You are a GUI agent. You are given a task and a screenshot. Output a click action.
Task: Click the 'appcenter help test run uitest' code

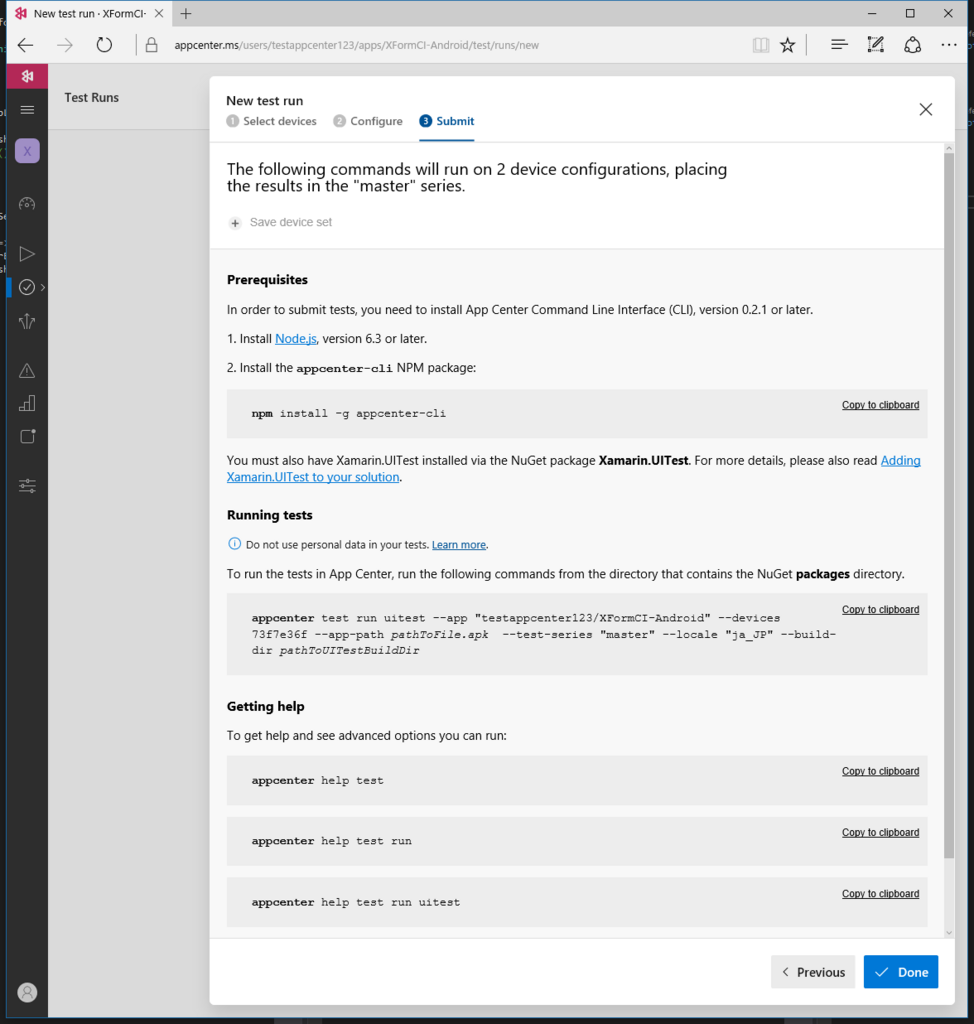tap(355, 903)
